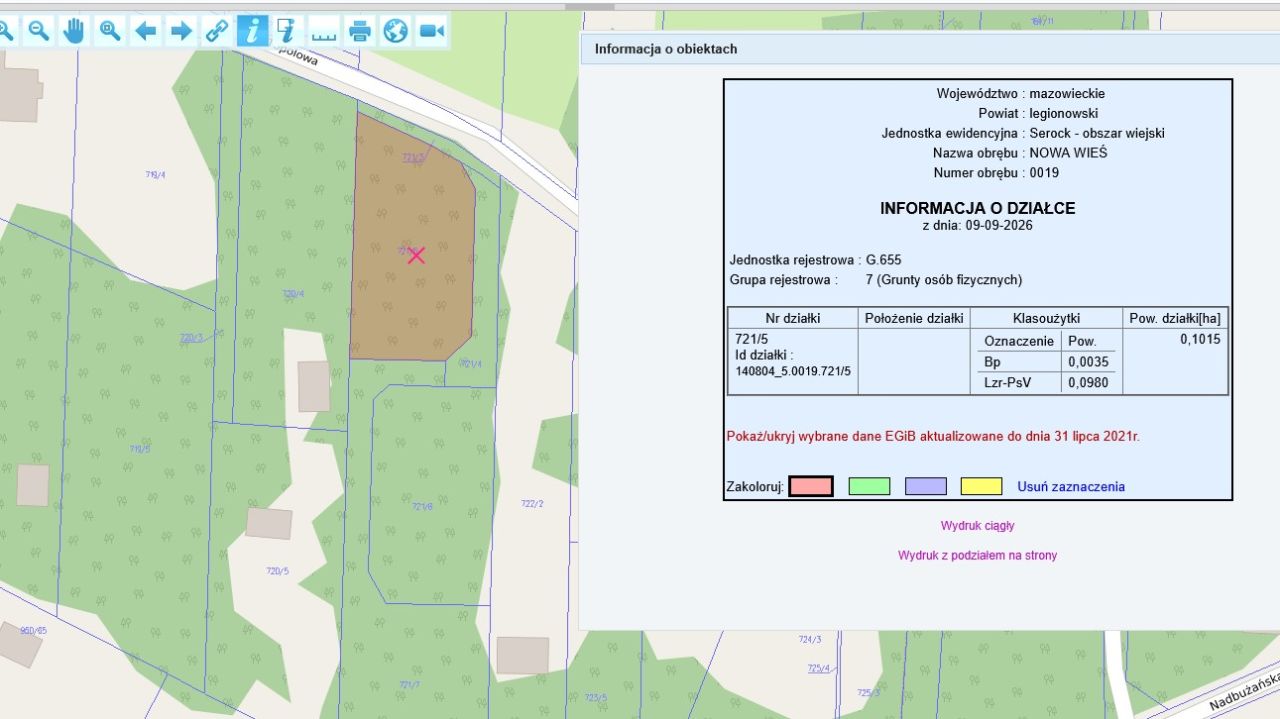This screenshot has height=719, width=1280.
Task: Activate the measure ruler tool
Action: 324,31
